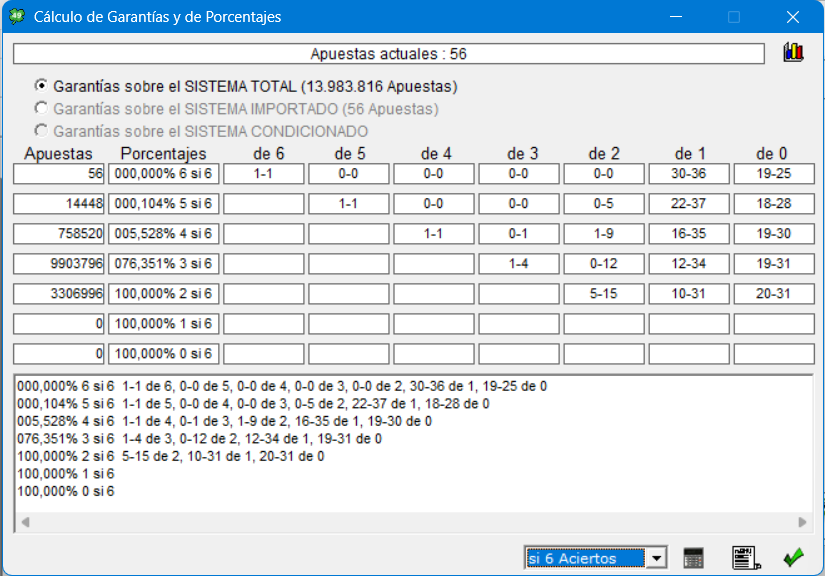Click the left arrow of horizontal scrollbar
The width and height of the screenshot is (825, 576).
25,522
